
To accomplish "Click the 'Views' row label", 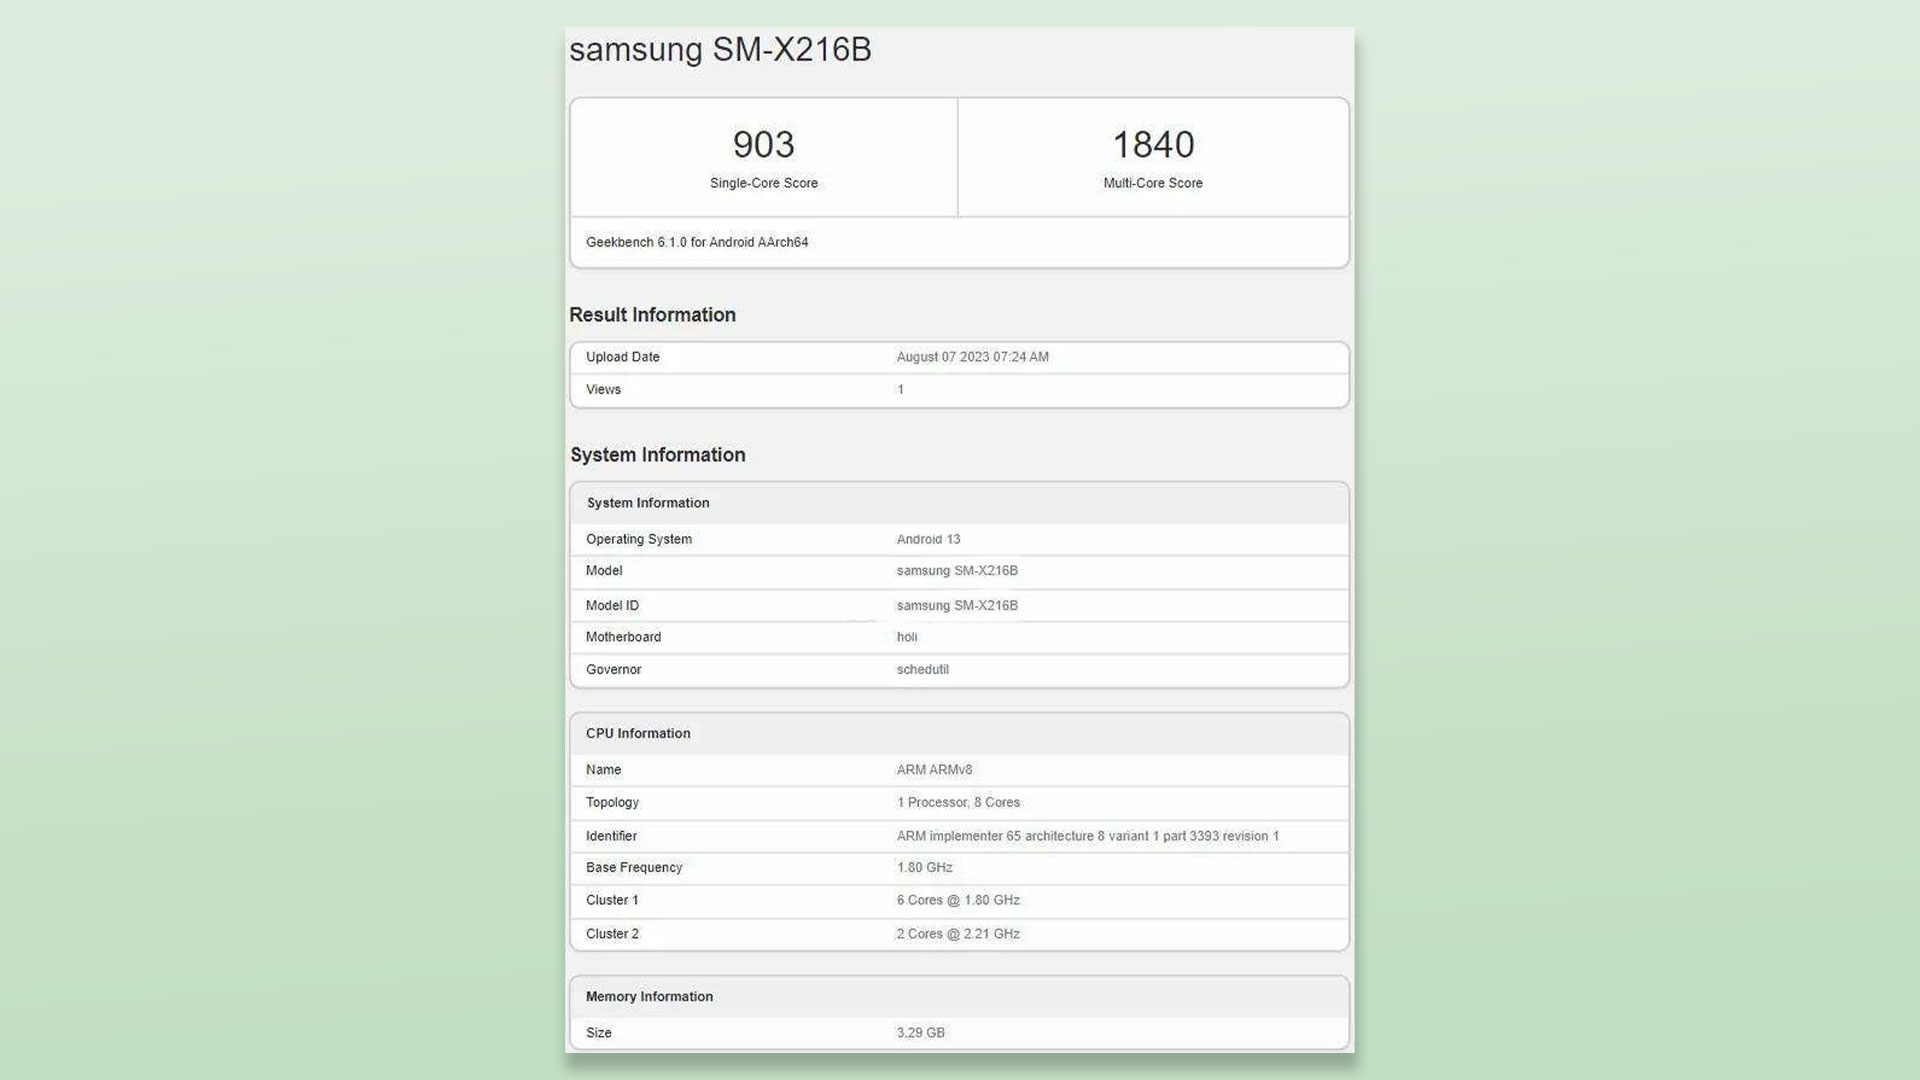I will click(603, 390).
